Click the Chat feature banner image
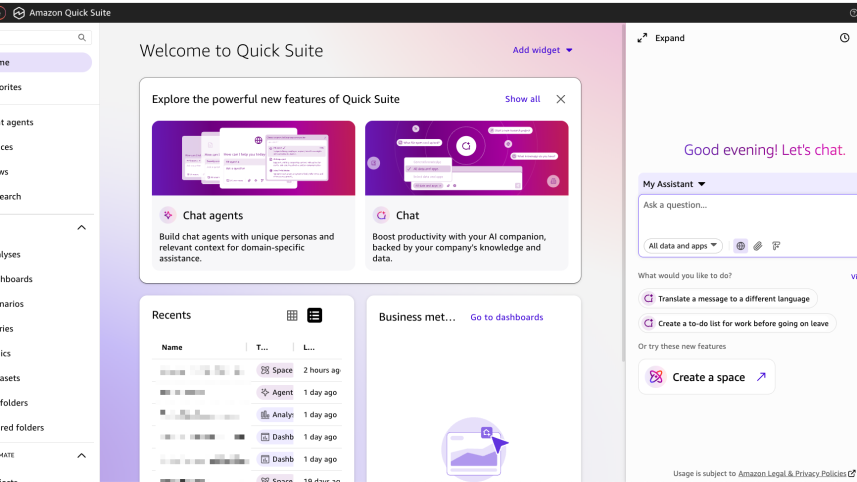This screenshot has height=482, width=857. [467, 158]
